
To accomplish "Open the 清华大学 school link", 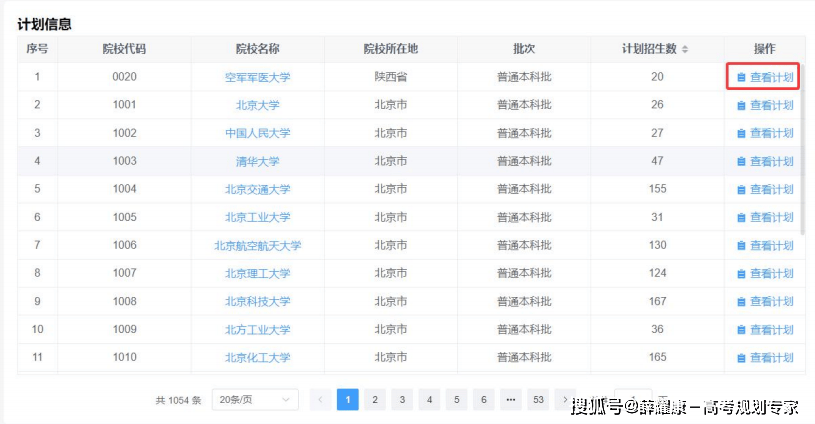I will pyautogui.click(x=258, y=162).
